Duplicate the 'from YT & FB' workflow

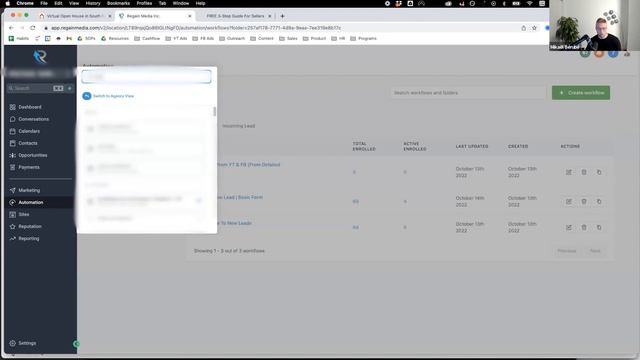click(599, 172)
